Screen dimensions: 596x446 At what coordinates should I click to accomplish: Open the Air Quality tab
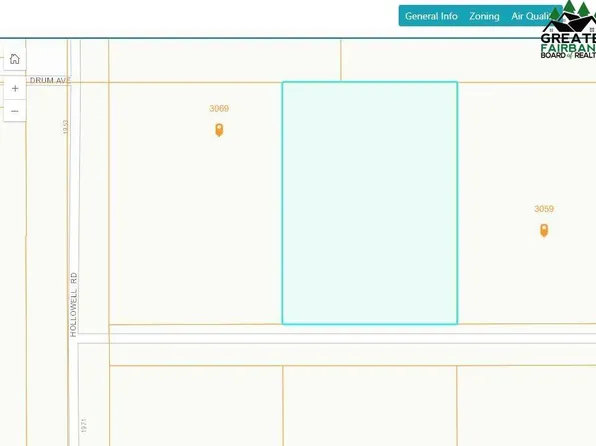(531, 16)
